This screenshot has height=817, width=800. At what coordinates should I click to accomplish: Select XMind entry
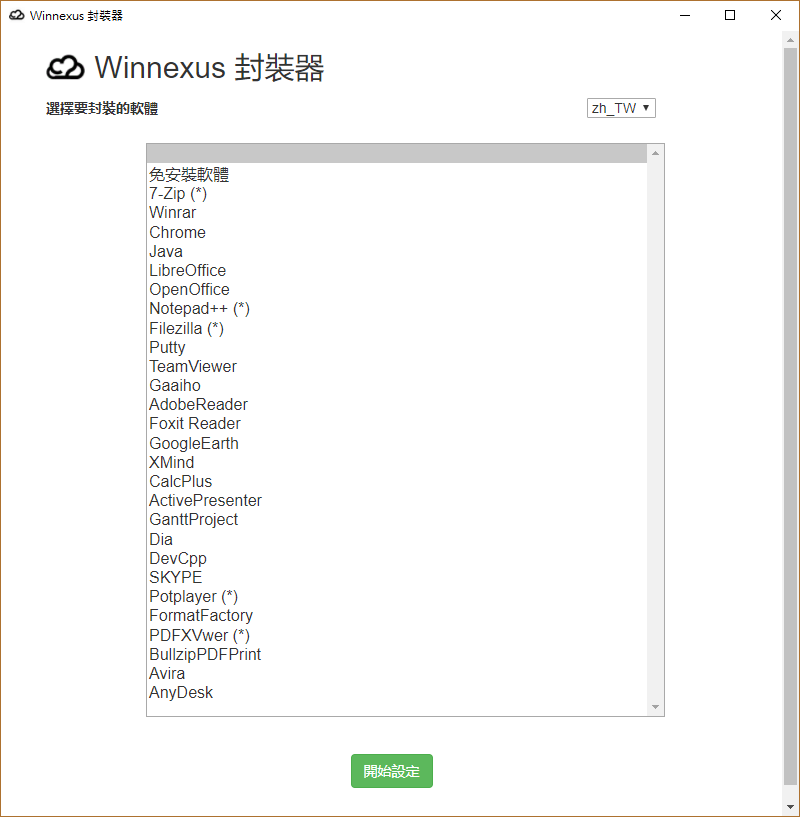click(397, 462)
